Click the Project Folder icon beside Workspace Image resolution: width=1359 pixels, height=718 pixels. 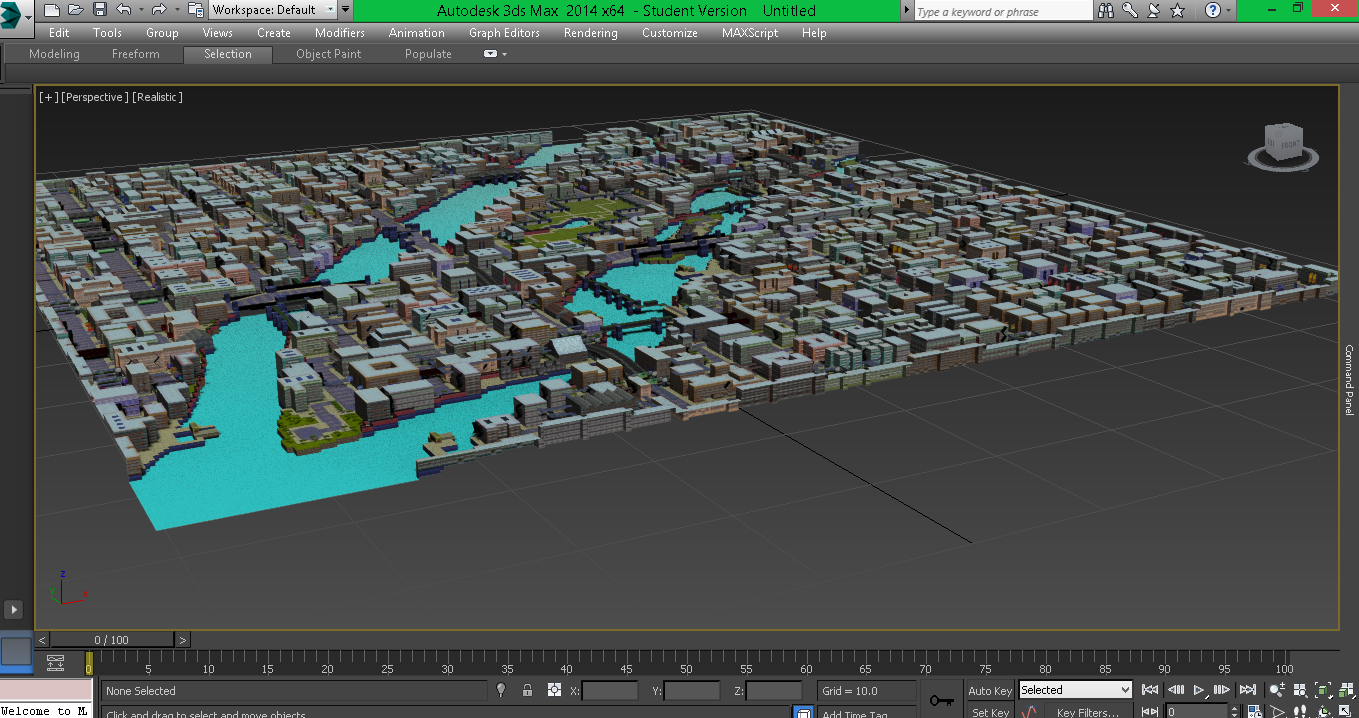coord(194,10)
